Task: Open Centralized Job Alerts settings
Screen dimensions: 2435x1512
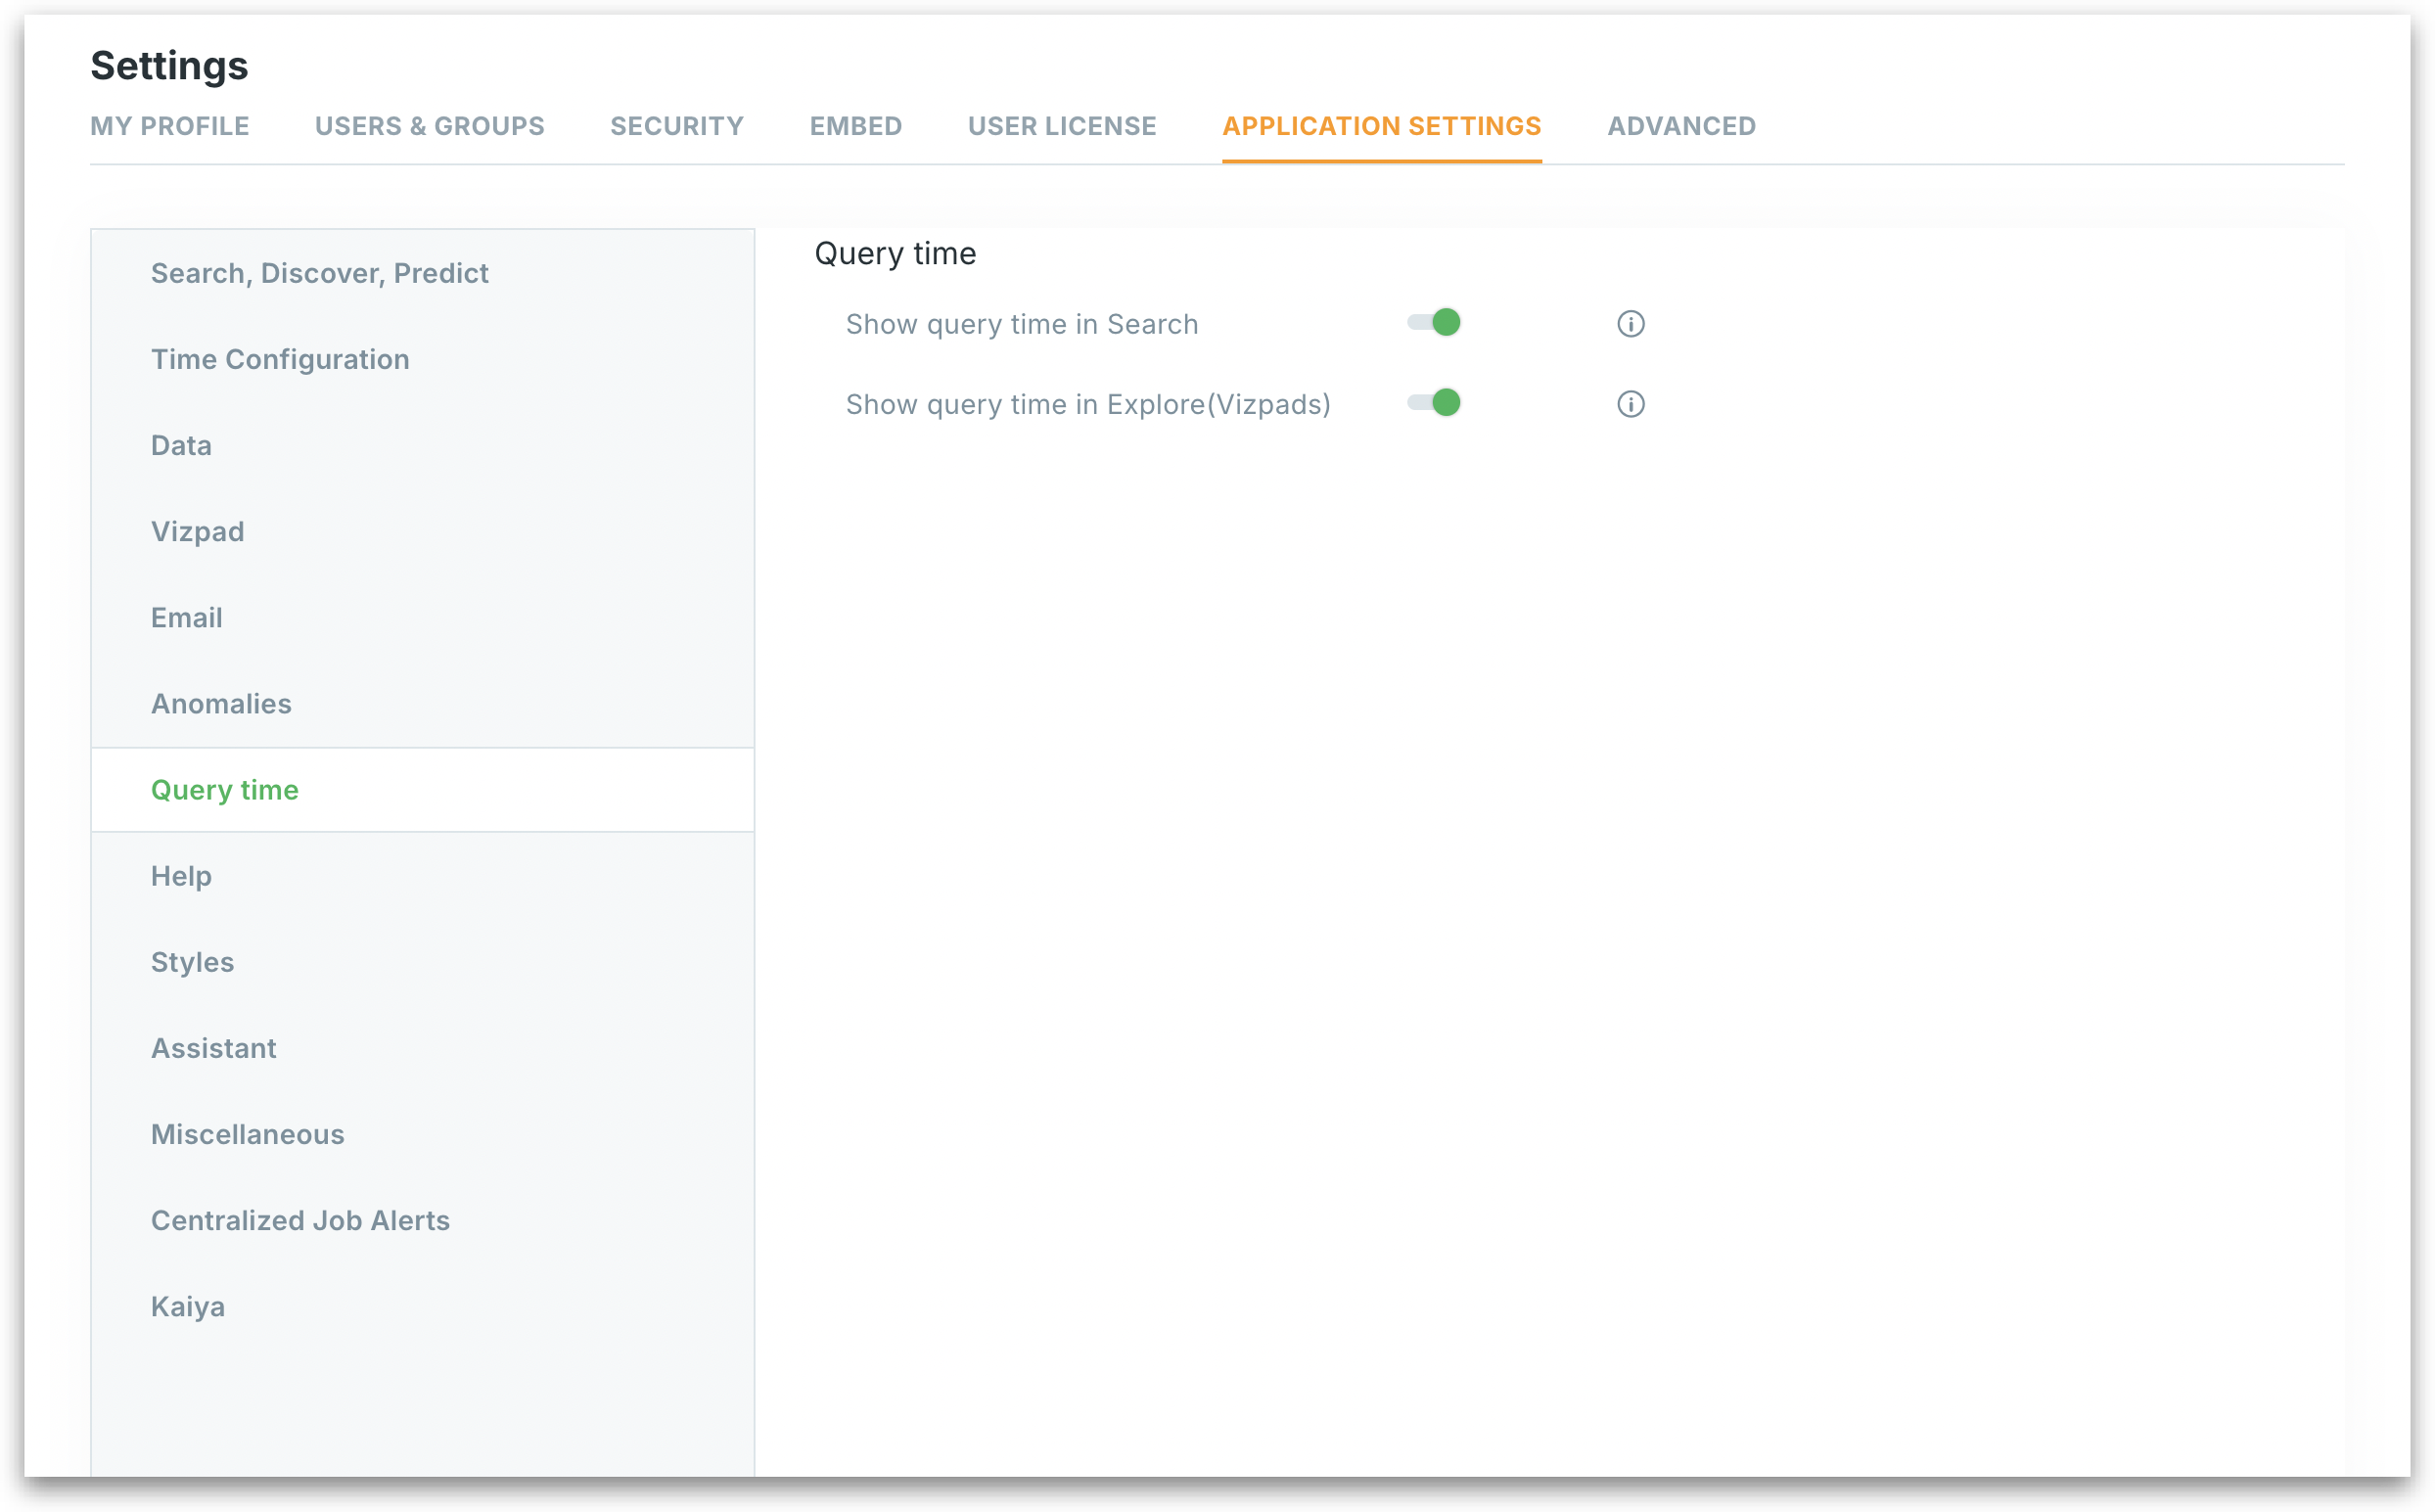Action: [300, 1220]
